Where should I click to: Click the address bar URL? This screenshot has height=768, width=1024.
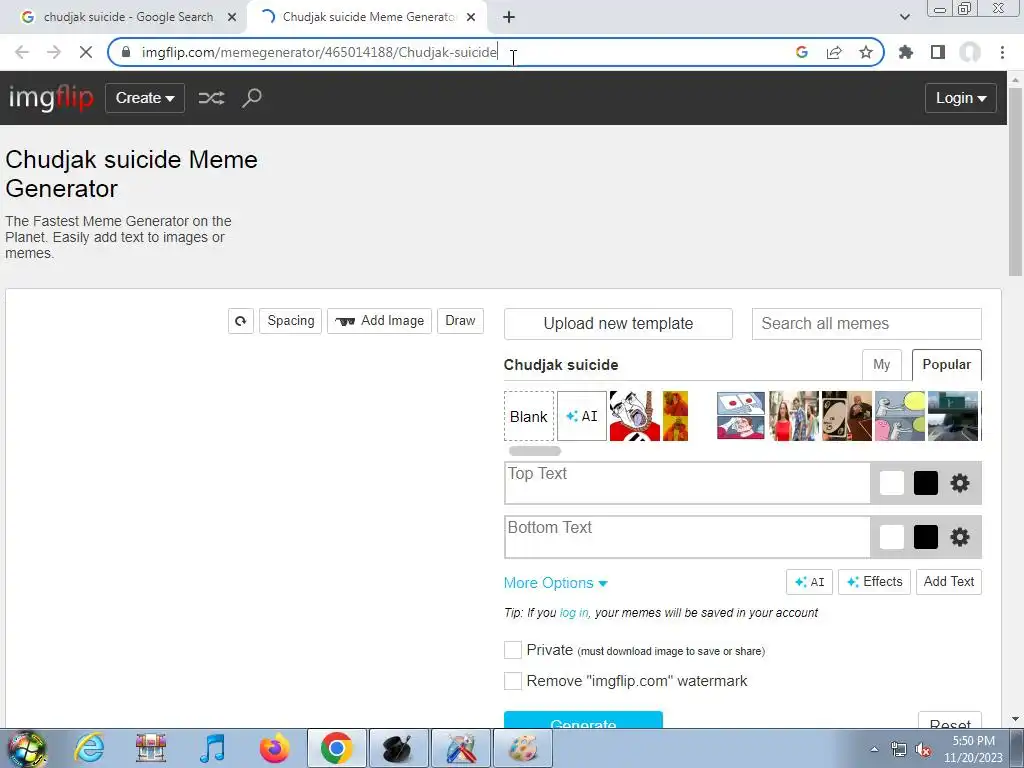[319, 52]
